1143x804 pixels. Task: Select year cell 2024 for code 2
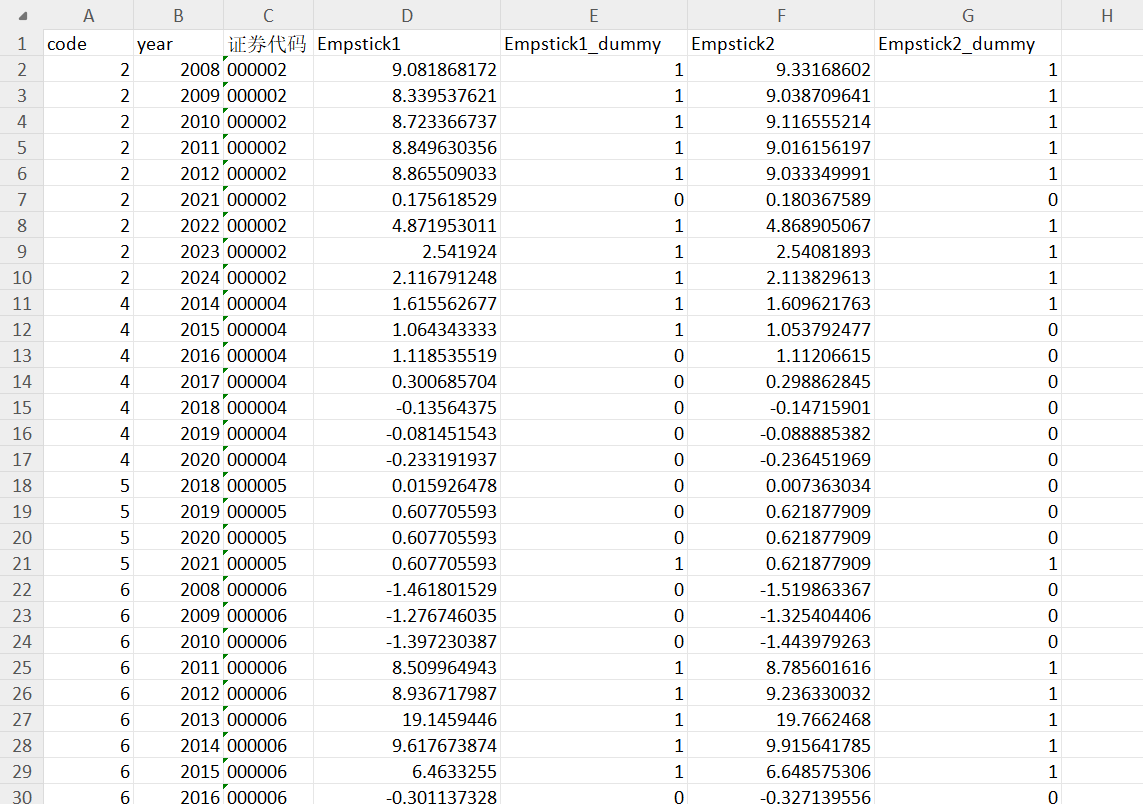coord(179,278)
